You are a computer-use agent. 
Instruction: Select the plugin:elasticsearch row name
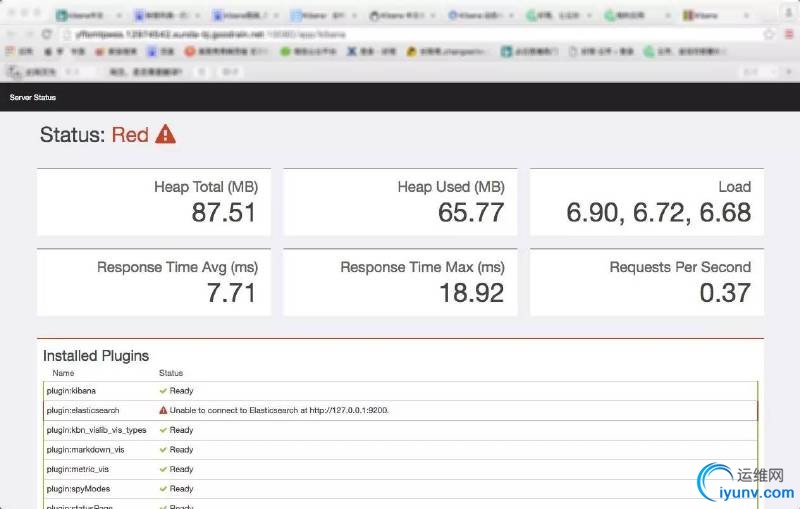point(83,410)
